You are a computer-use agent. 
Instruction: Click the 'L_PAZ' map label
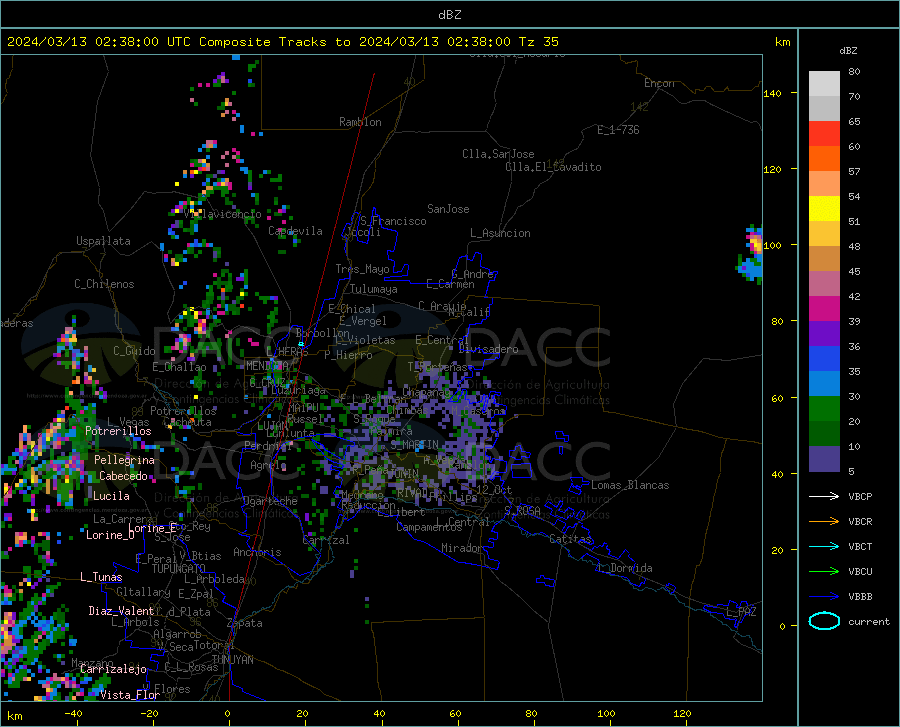click(x=741, y=612)
